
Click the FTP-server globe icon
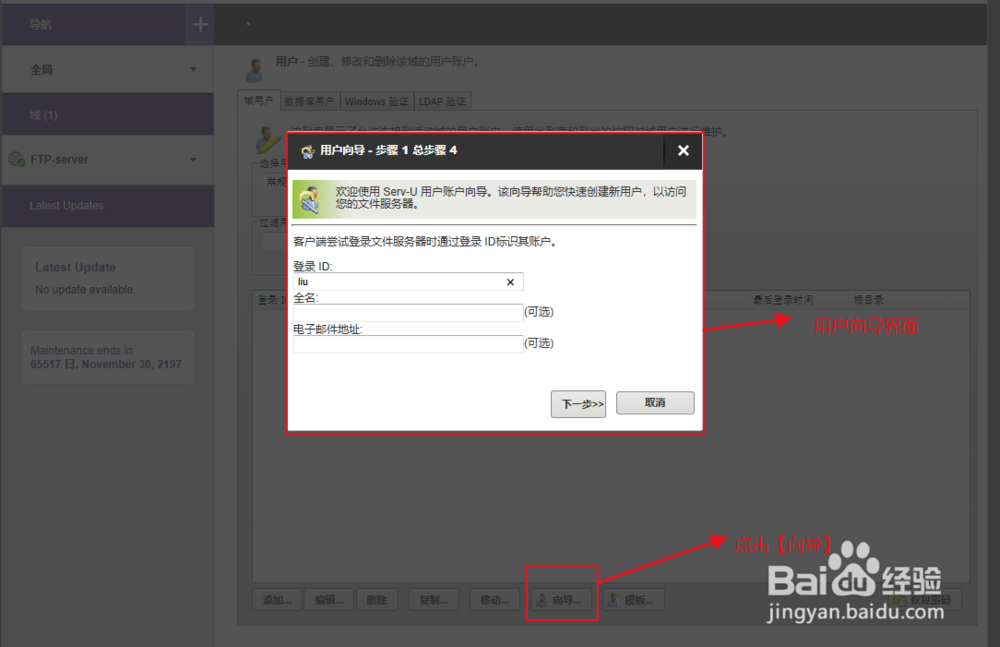tap(17, 159)
